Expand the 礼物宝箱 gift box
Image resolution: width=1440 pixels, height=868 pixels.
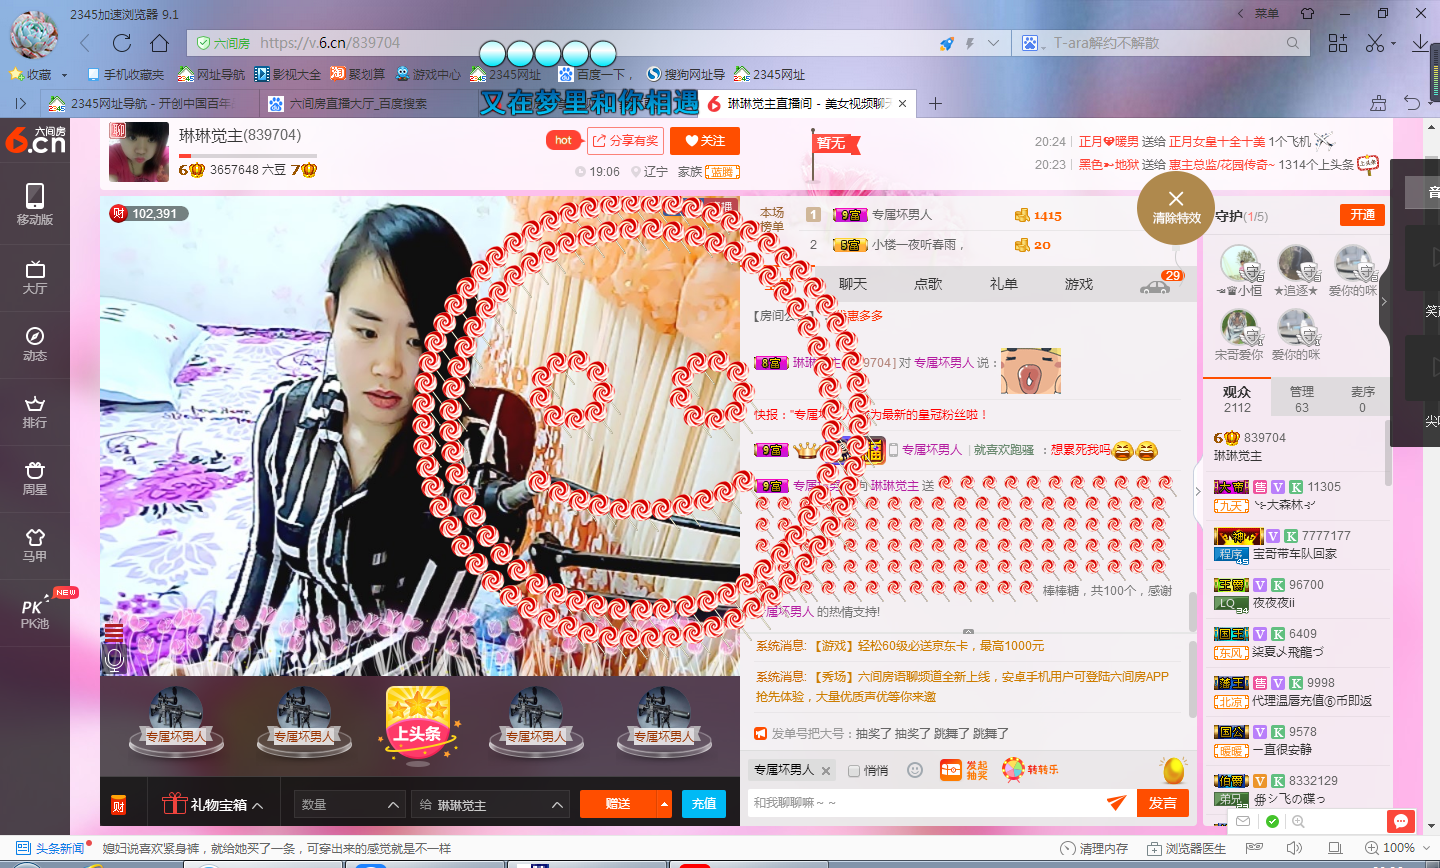(x=213, y=804)
